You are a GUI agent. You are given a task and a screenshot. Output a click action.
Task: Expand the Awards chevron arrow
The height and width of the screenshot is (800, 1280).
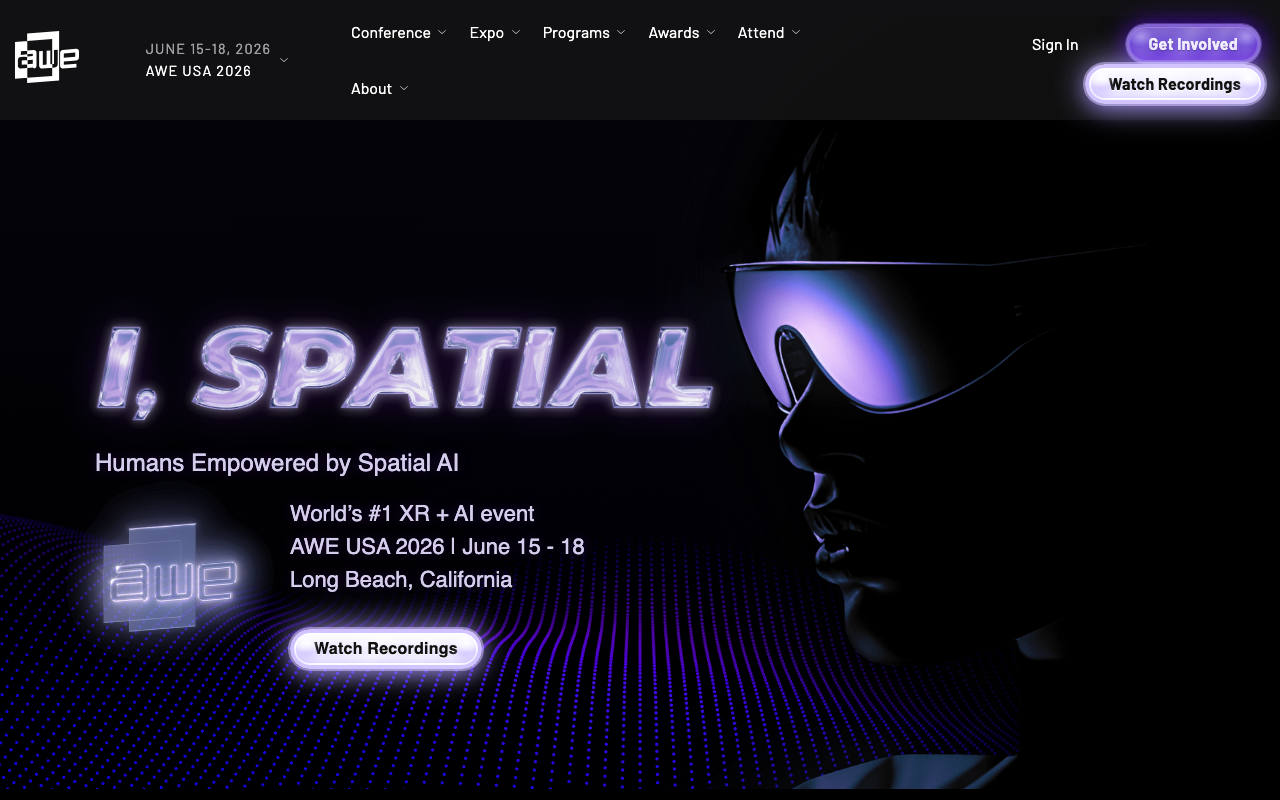coord(711,33)
